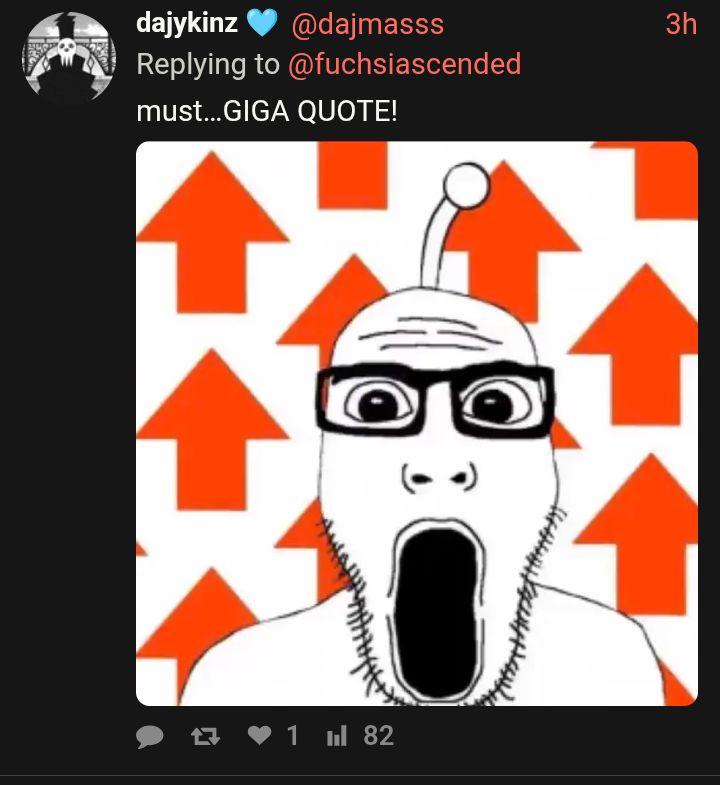
Task: Click the 'Replying to' label text
Action: [208, 64]
